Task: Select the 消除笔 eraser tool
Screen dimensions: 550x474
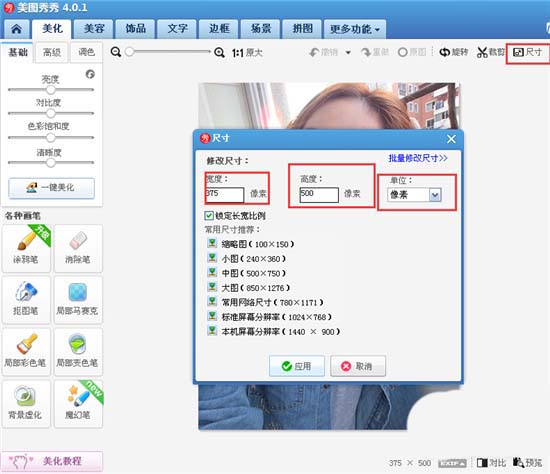Action: [78, 248]
